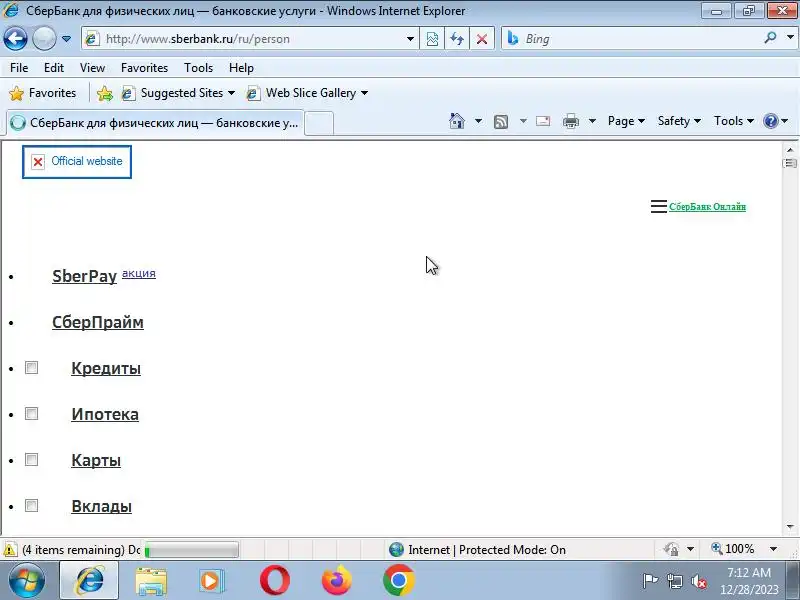Go back with the Back arrow button
Viewport: 800px width, 600px height.
point(15,38)
